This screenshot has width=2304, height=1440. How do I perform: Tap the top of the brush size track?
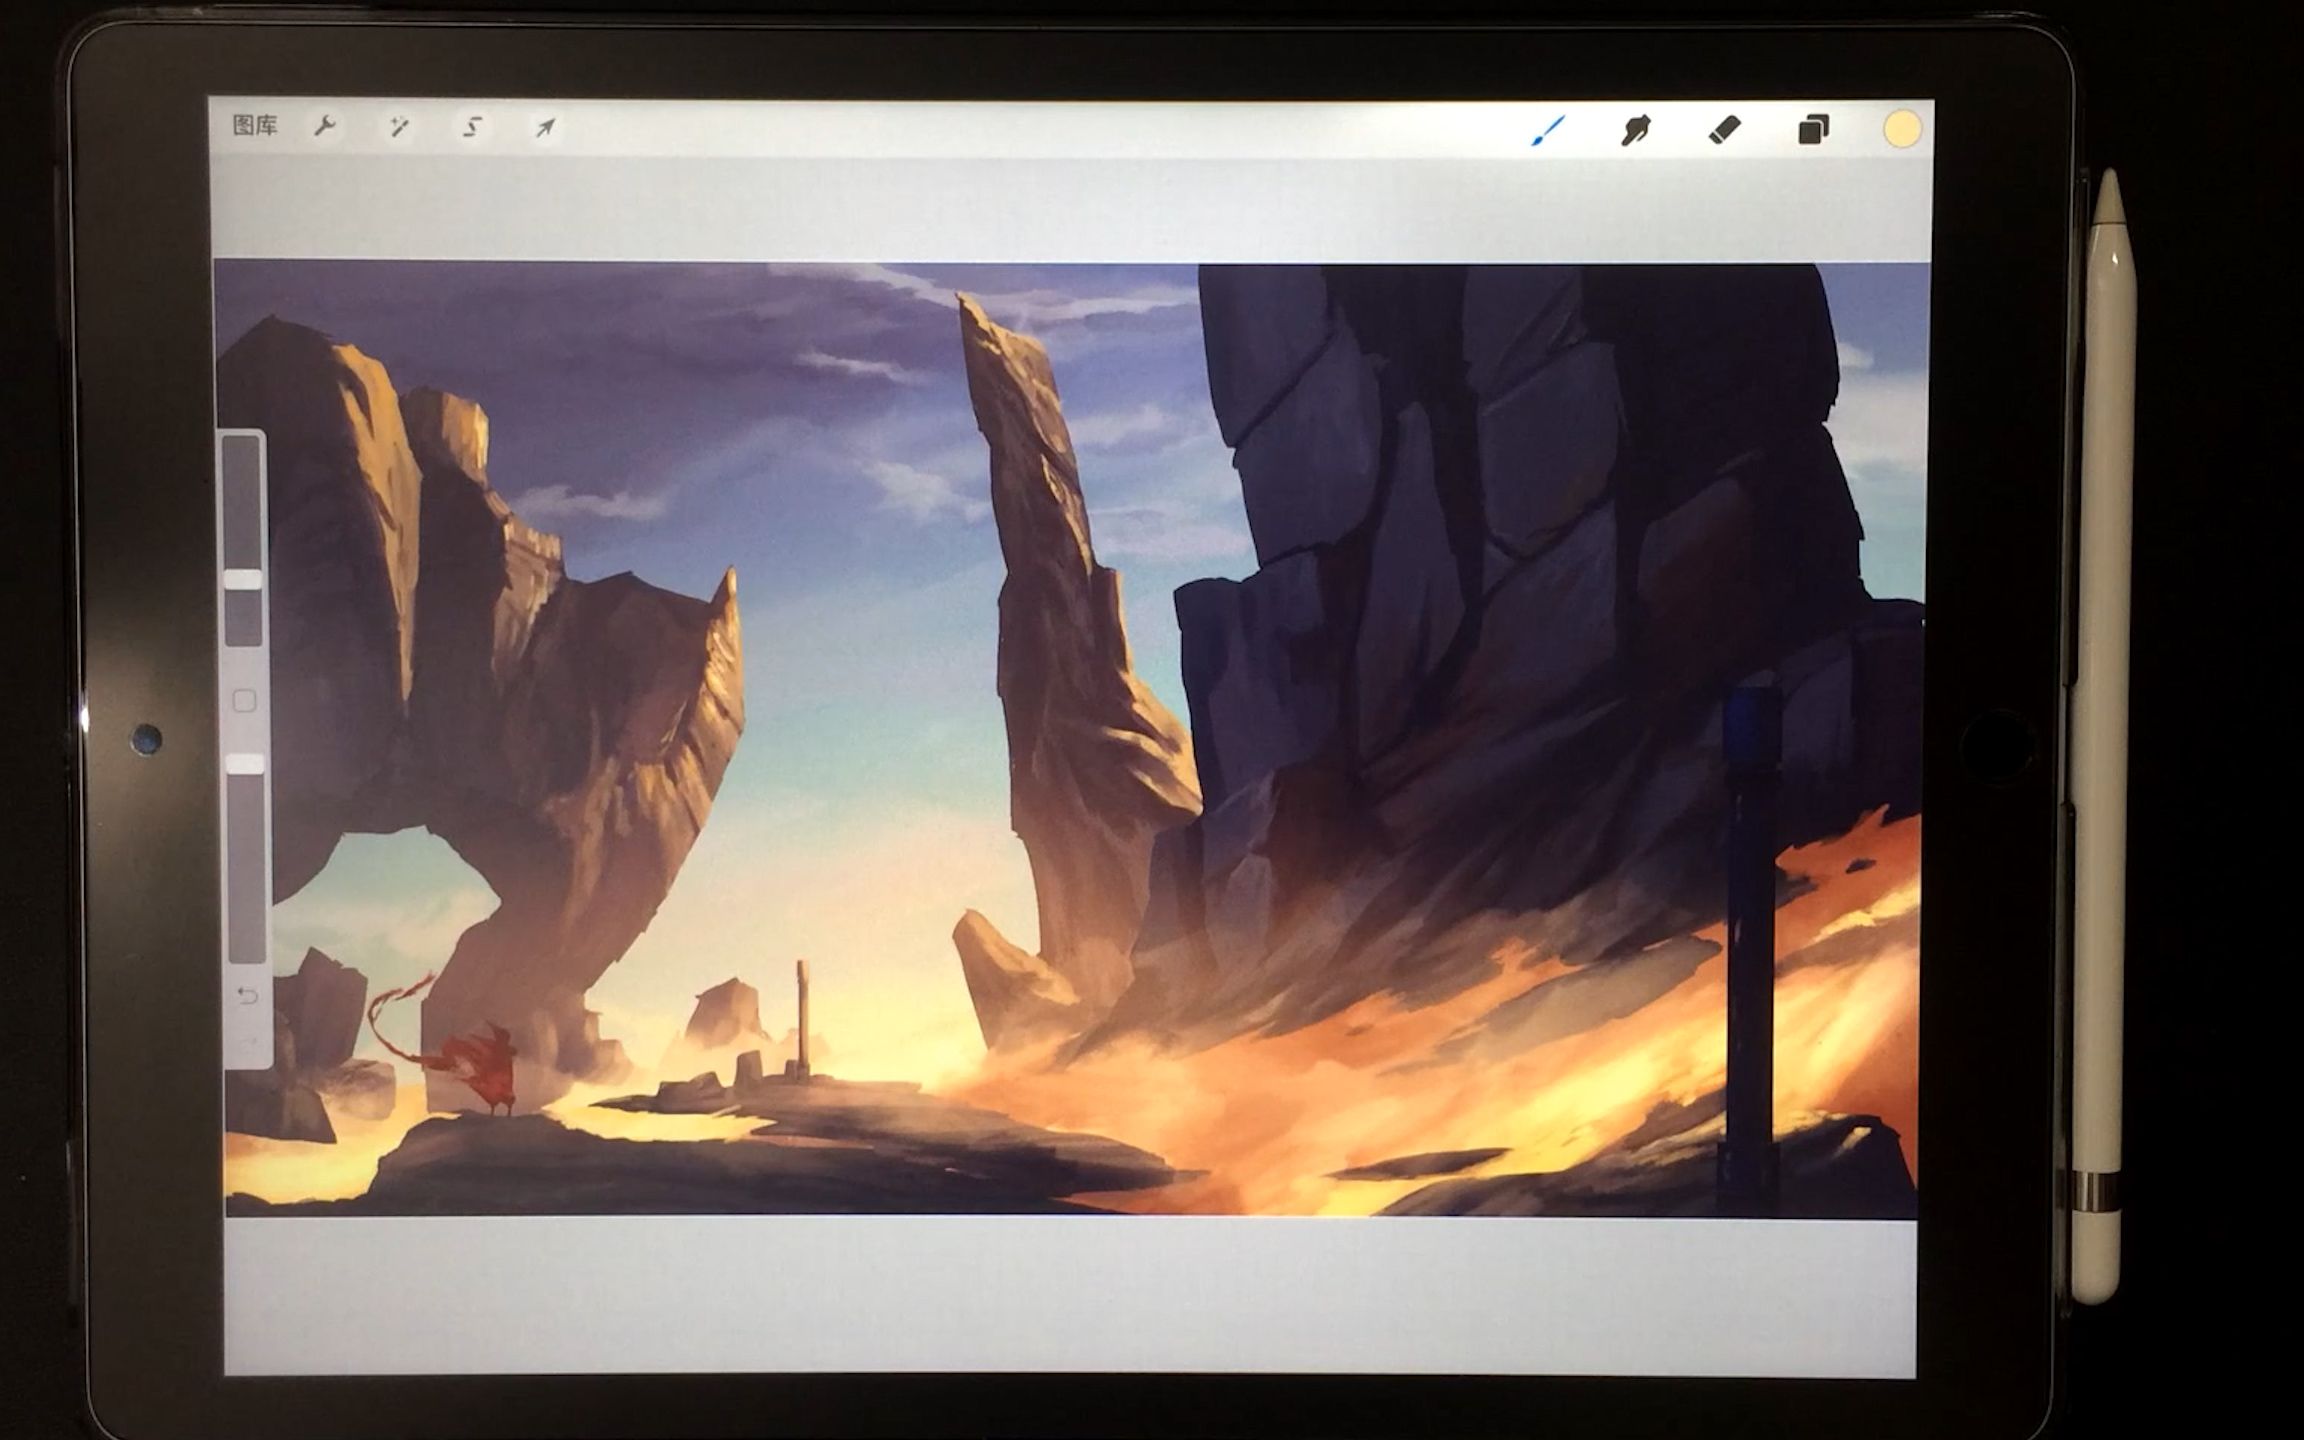coord(242,450)
